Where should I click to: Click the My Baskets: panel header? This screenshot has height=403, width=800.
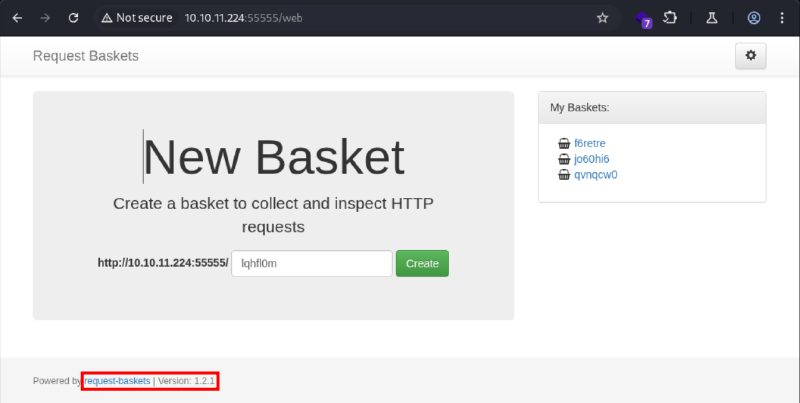pyautogui.click(x=652, y=108)
